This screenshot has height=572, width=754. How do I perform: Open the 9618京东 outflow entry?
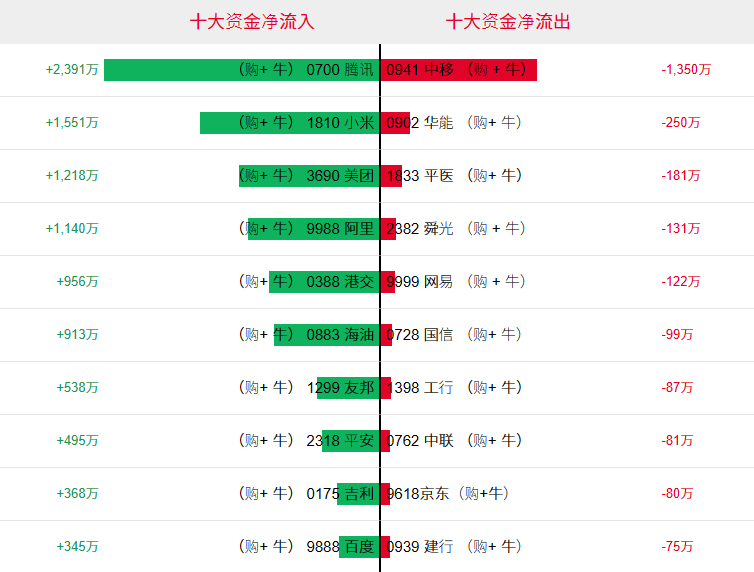pos(447,493)
